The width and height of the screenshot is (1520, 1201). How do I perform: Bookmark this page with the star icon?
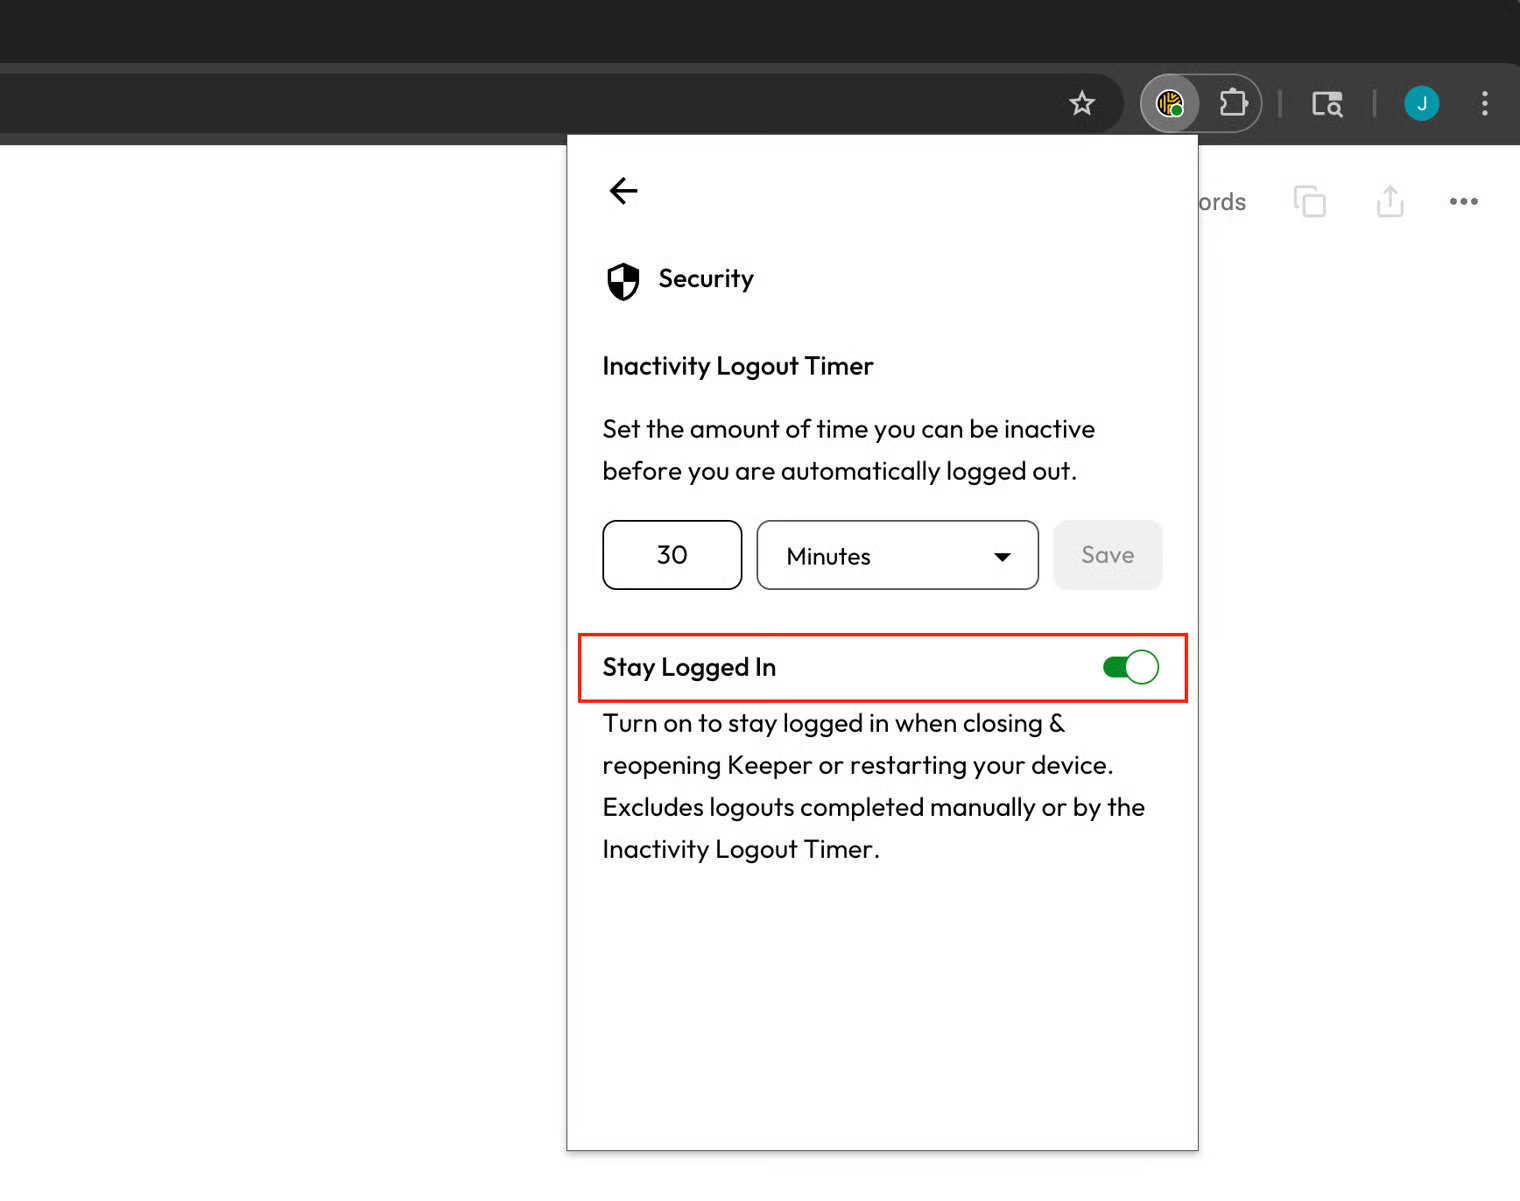1082,103
